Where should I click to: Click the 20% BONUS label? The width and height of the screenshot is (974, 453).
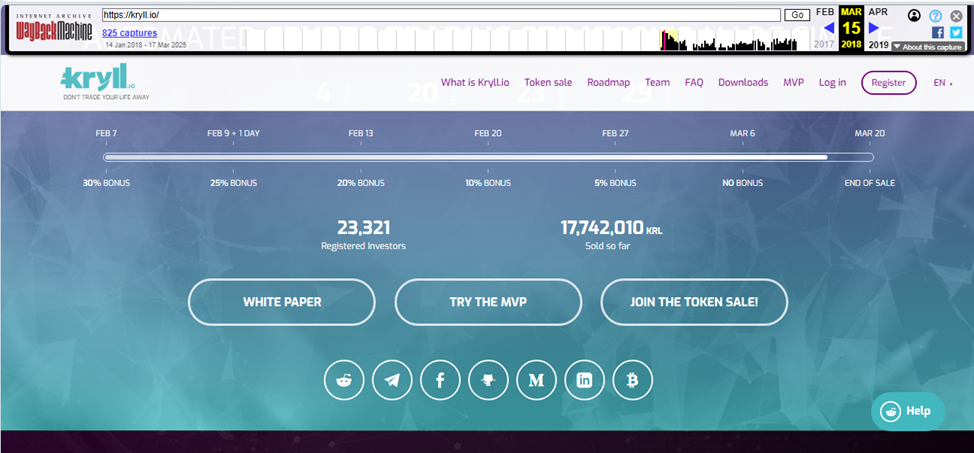coord(361,183)
